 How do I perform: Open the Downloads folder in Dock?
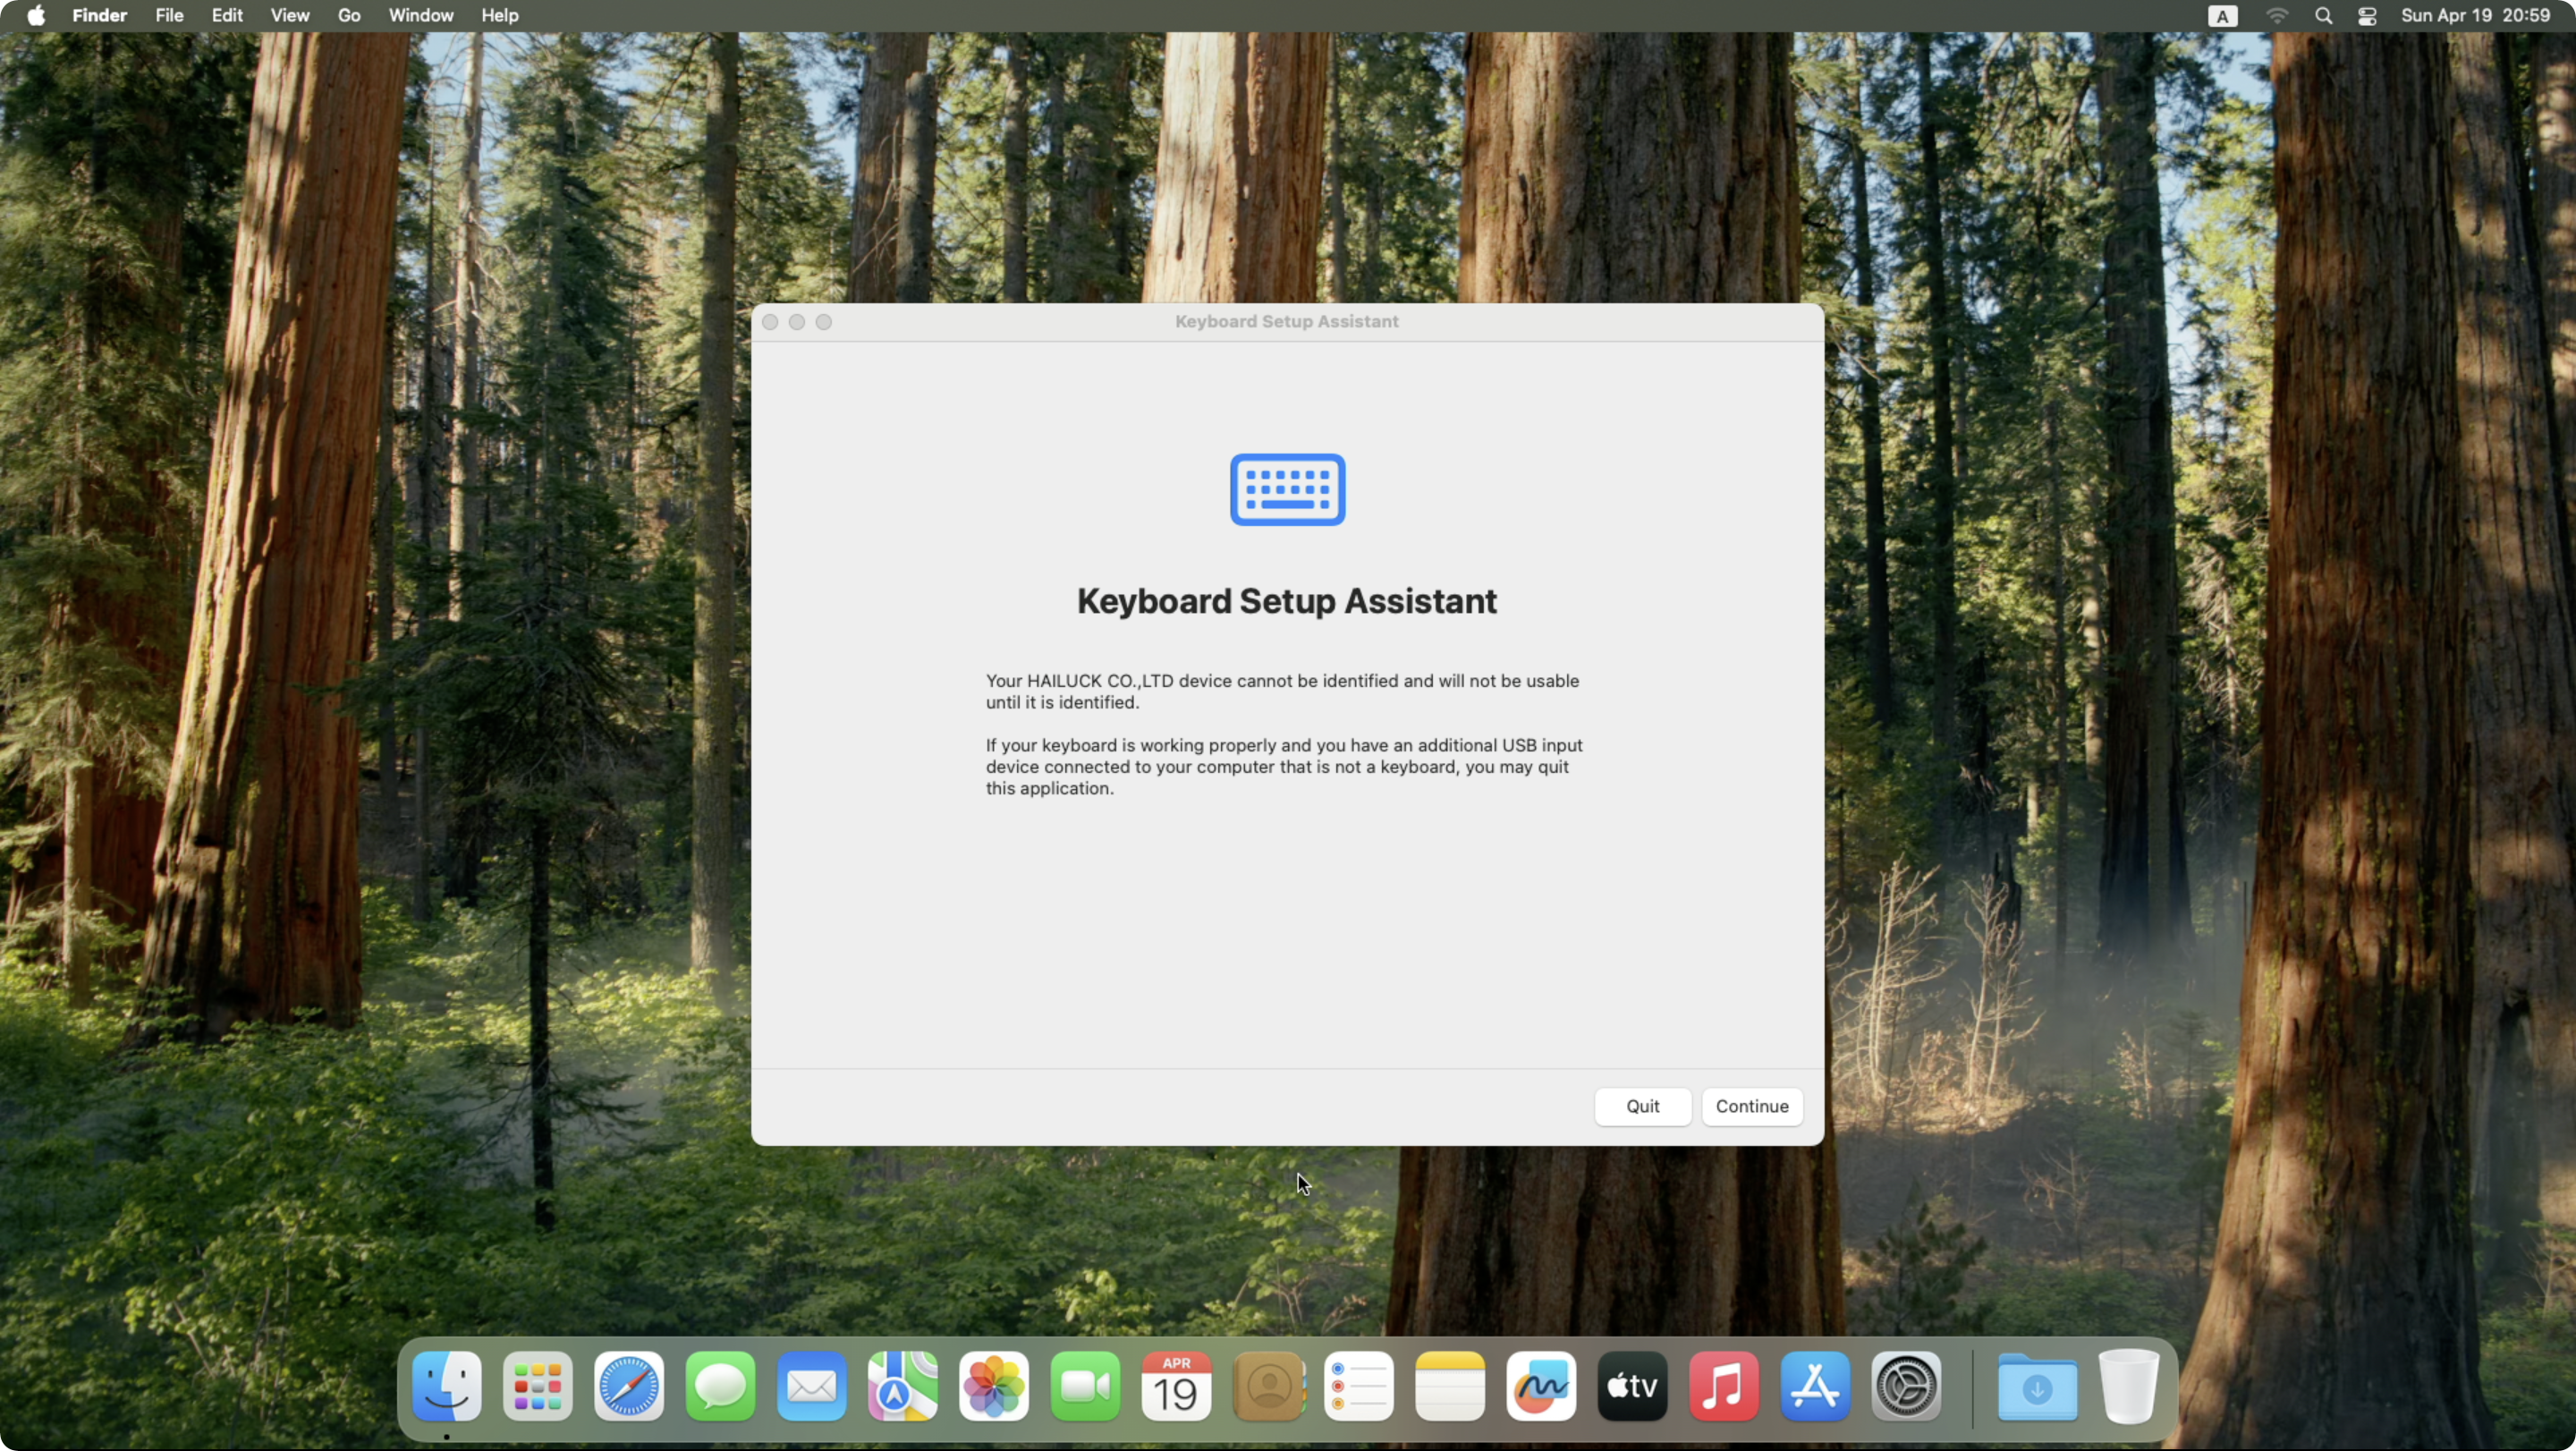pyautogui.click(x=2037, y=1386)
